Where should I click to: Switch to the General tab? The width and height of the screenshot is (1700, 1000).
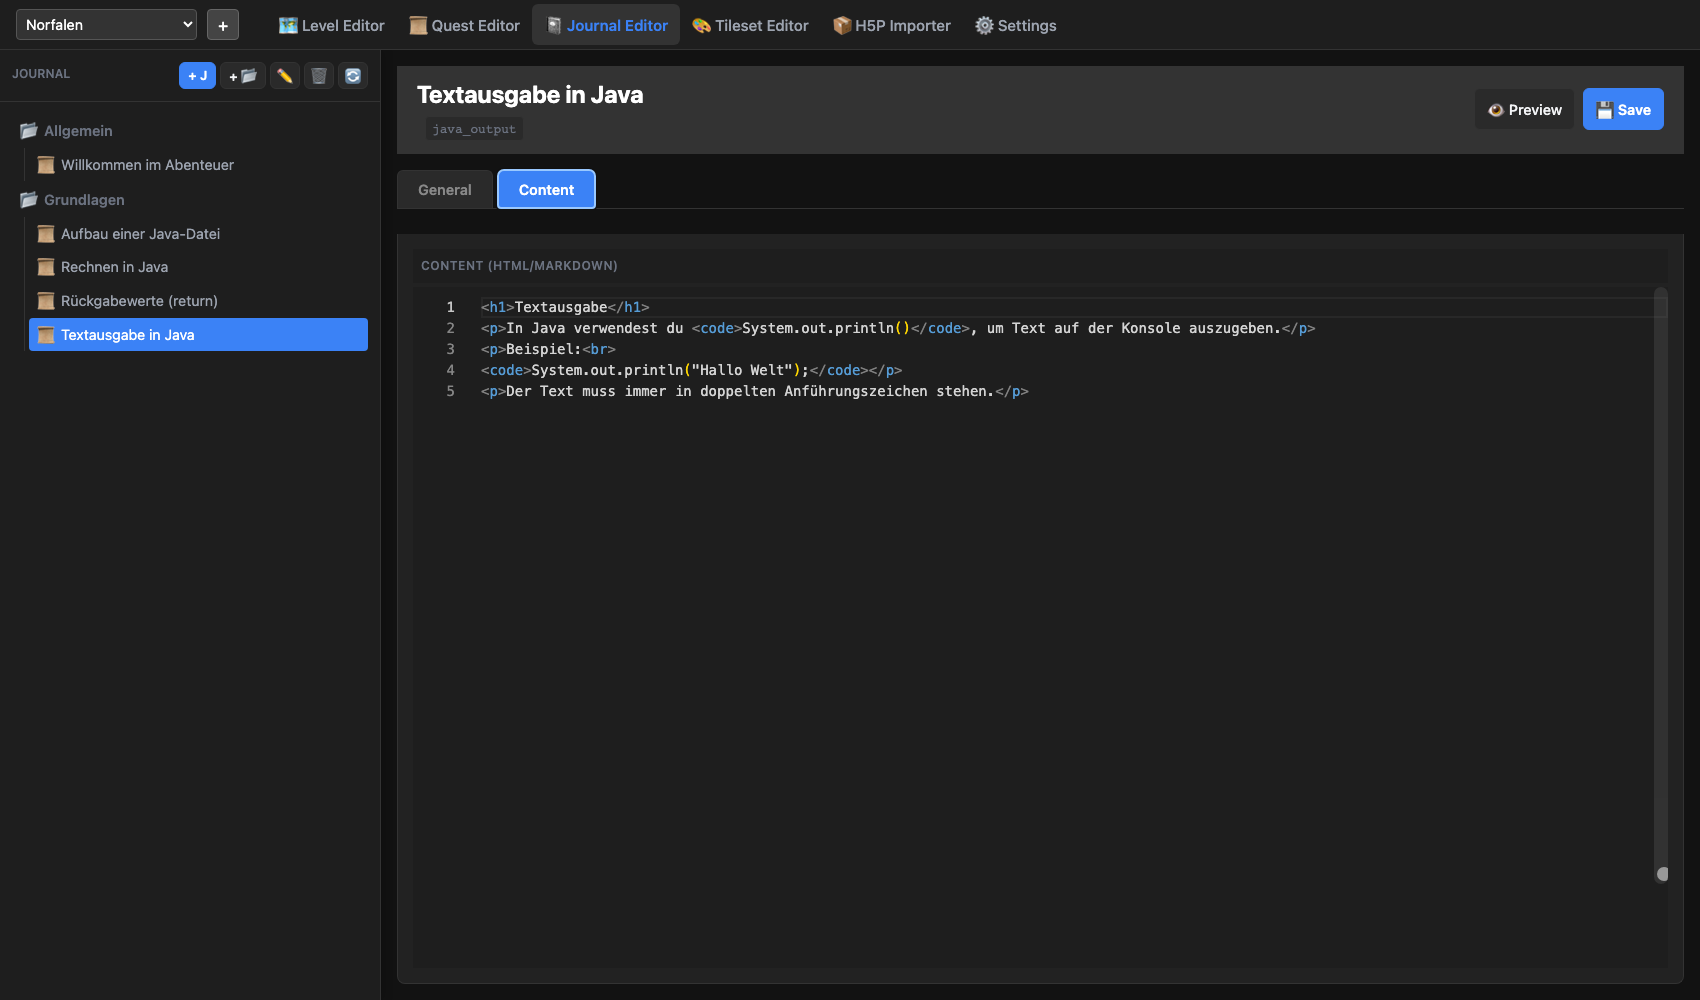click(445, 190)
